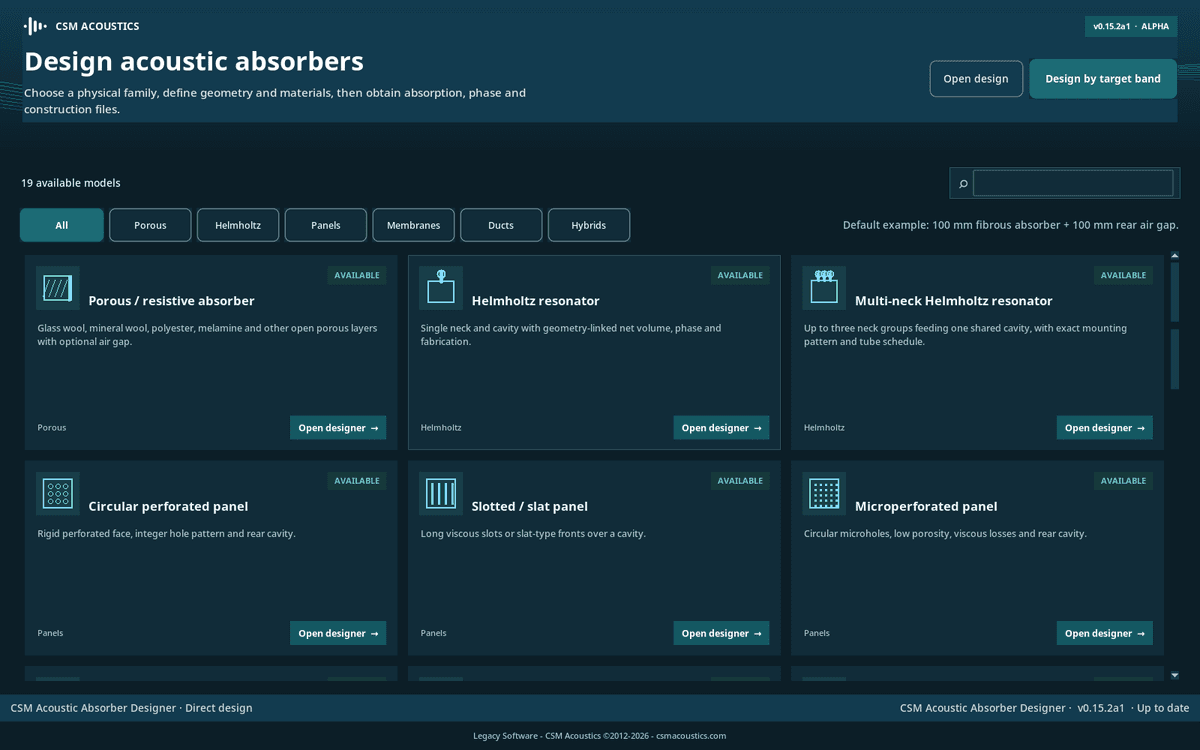The height and width of the screenshot is (750, 1200).
Task: Select the Hybrids filter tab
Action: [589, 225]
